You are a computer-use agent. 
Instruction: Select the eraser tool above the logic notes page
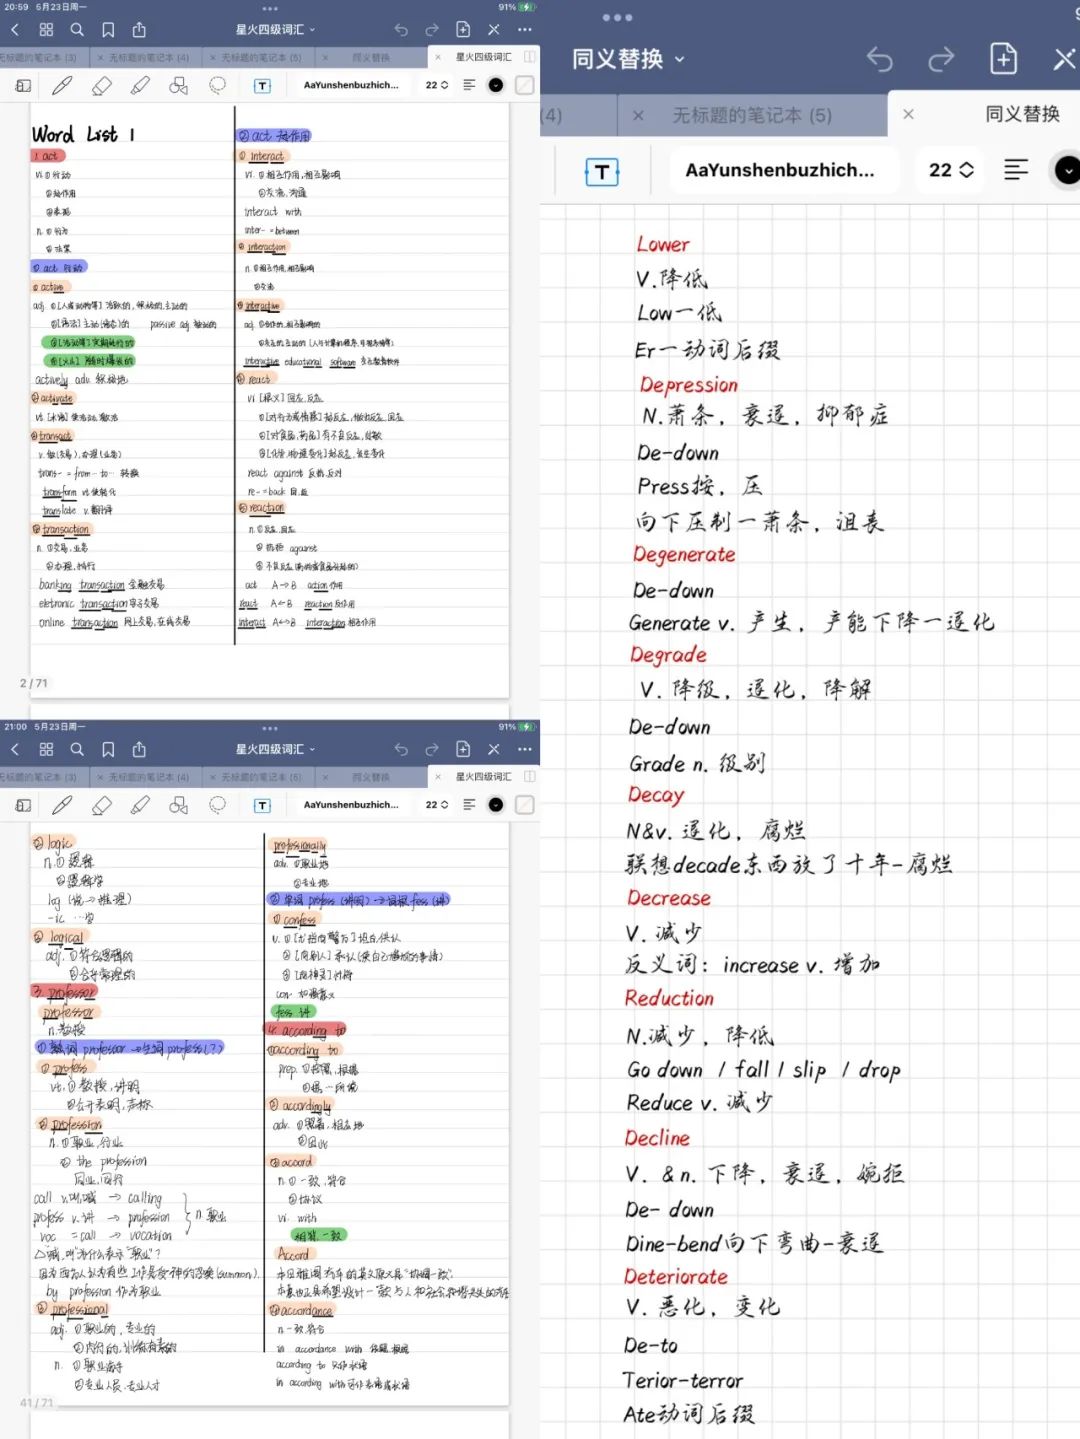pyautogui.click(x=101, y=805)
